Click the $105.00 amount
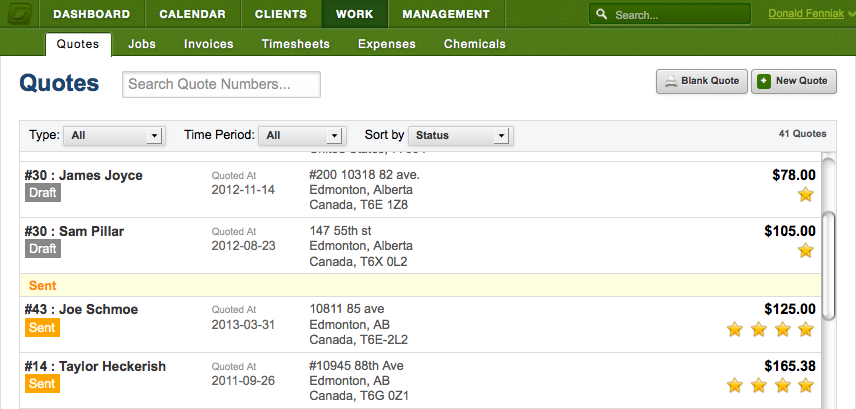The height and width of the screenshot is (409, 856). click(790, 232)
